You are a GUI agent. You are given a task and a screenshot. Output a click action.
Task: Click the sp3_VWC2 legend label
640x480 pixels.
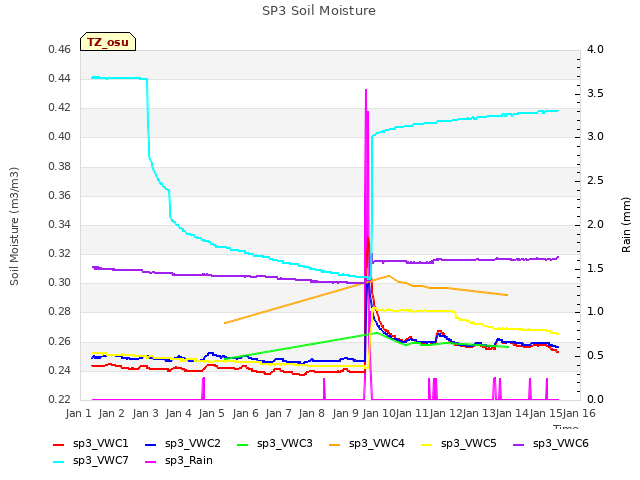tap(193, 443)
